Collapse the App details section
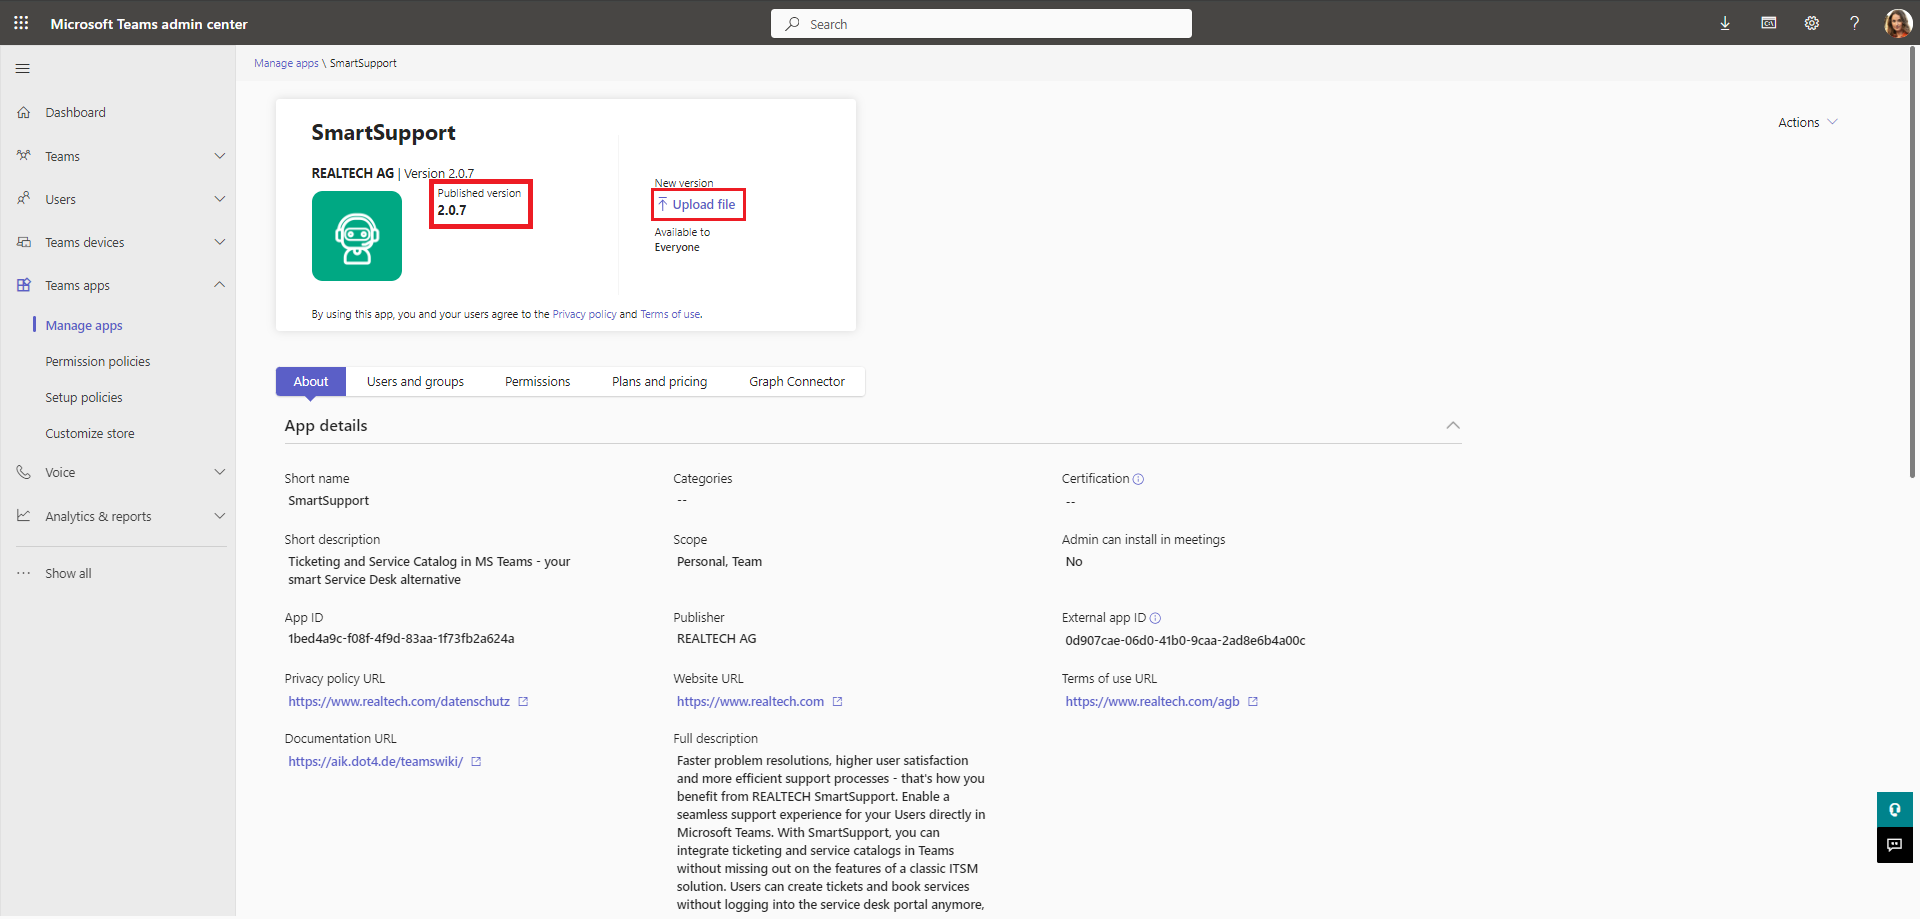Viewport: 1920px width, 919px height. 1453,425
